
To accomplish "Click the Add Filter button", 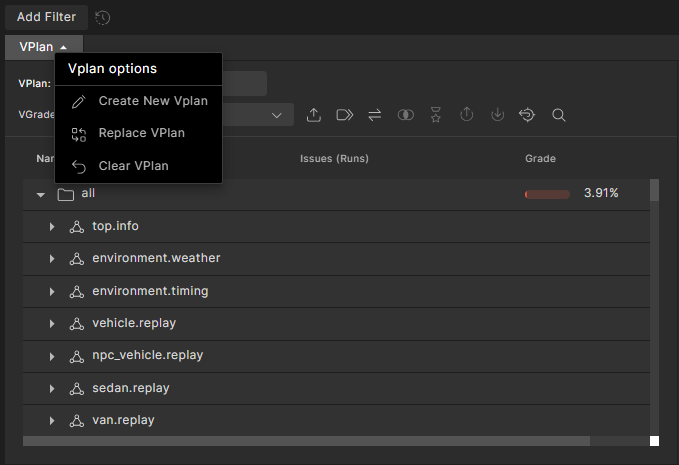I will (46, 17).
